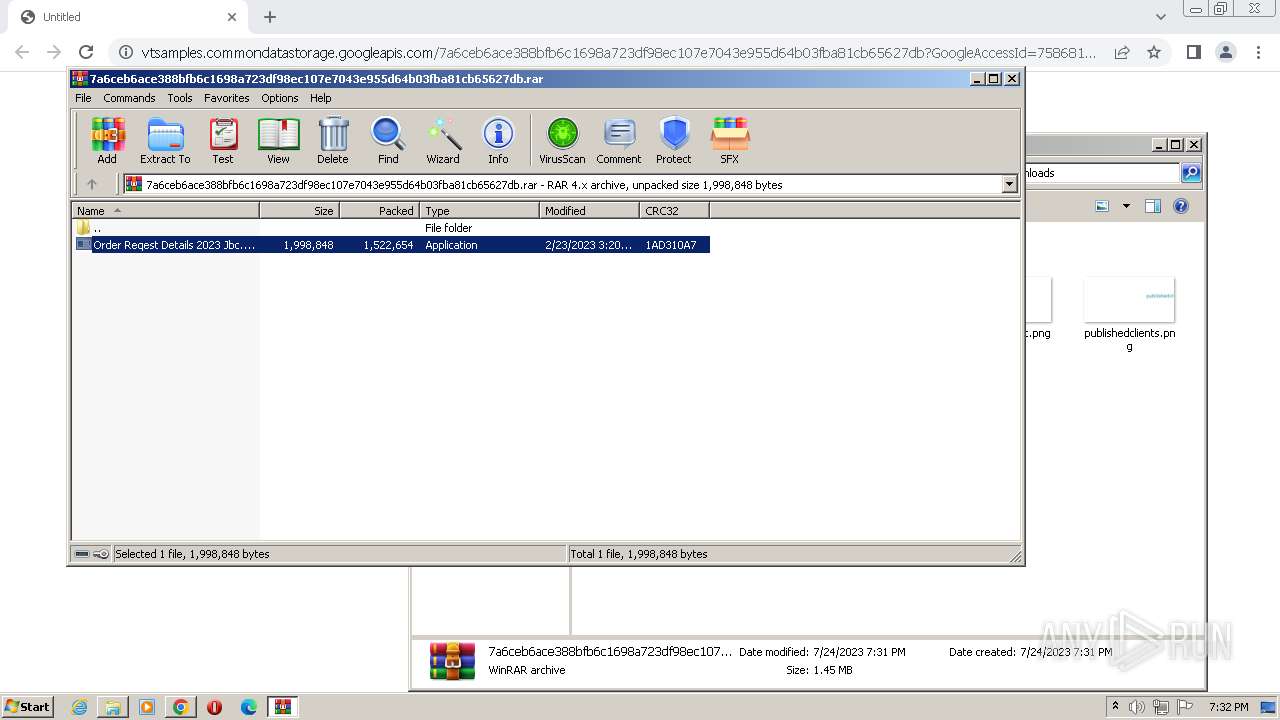Screen dimensions: 1280x720
Task: Open the File menu in WinRAR
Action: [x=83, y=98]
